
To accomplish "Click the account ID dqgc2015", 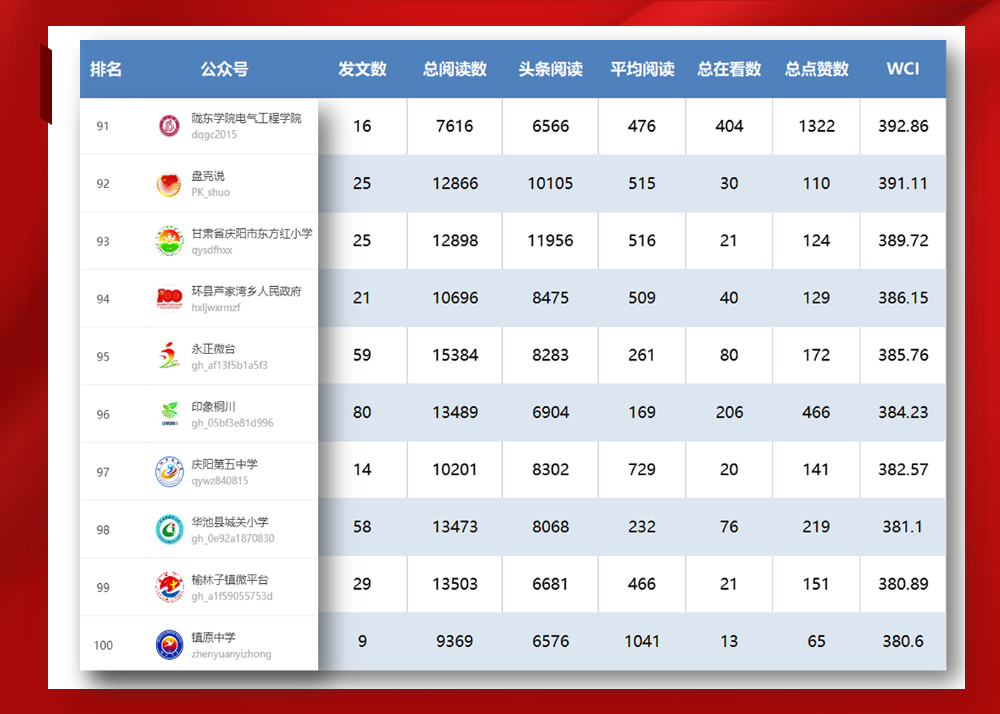I will (214, 135).
